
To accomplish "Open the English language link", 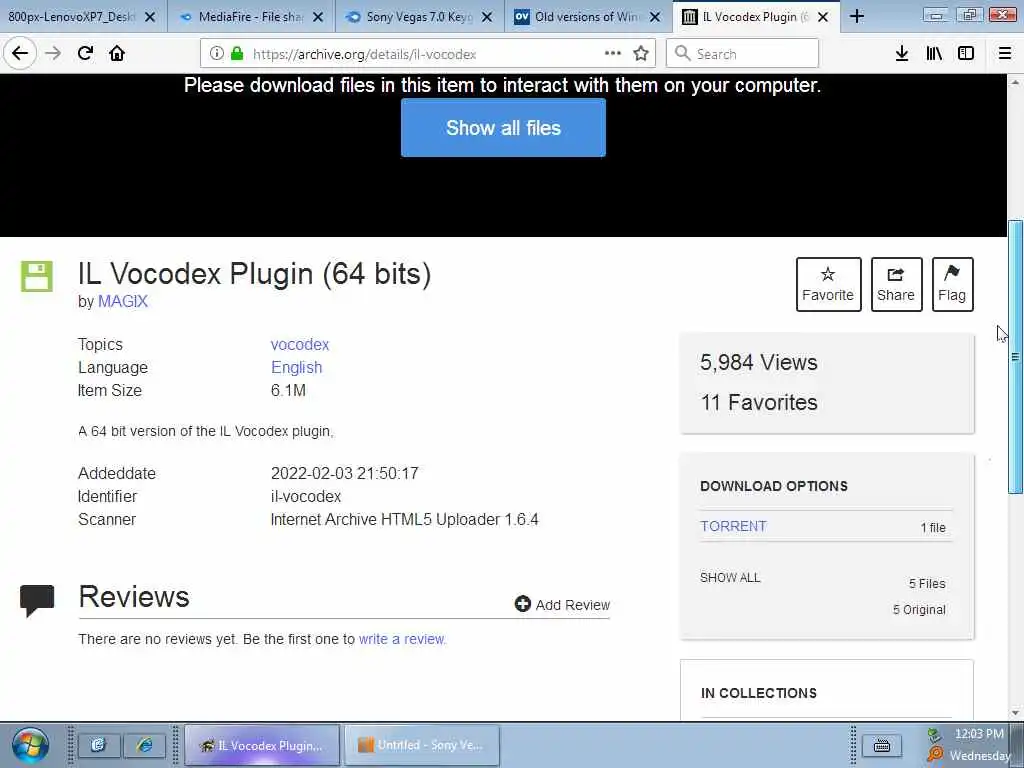I will [x=296, y=367].
